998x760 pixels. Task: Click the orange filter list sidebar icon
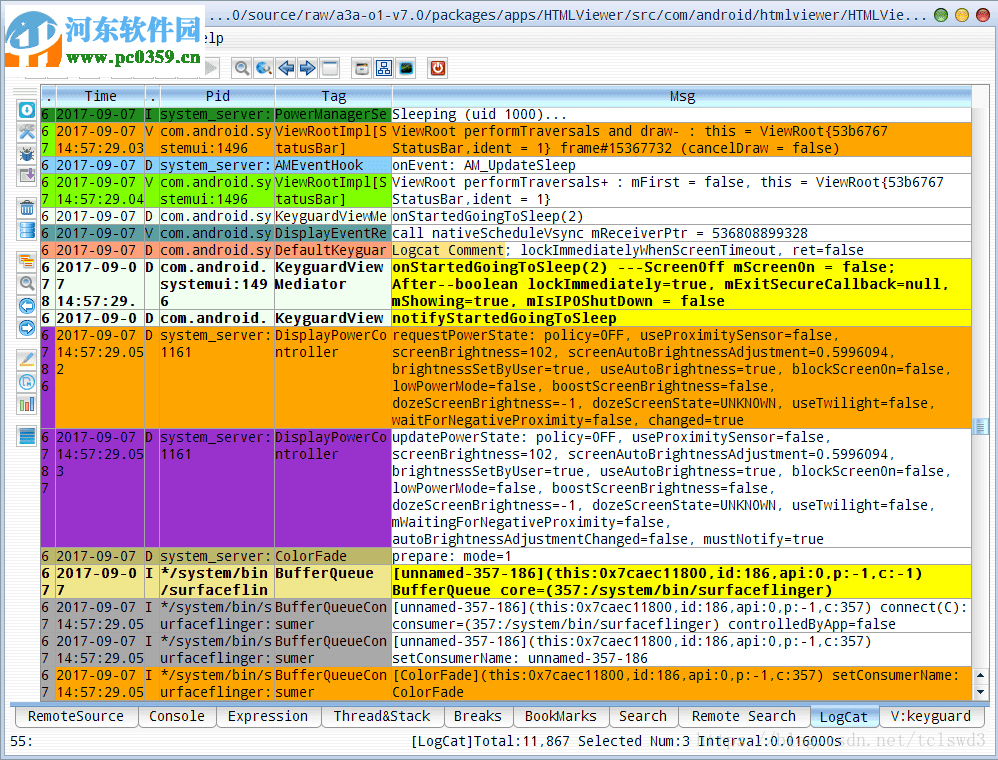pyautogui.click(x=27, y=262)
